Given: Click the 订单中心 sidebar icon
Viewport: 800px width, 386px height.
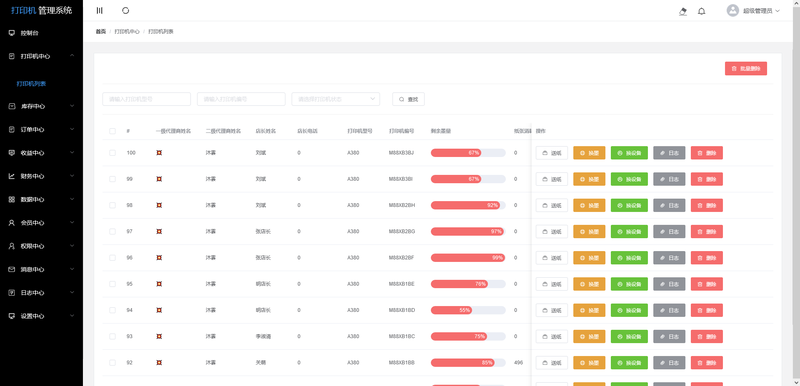Looking at the screenshot, I should [x=12, y=130].
